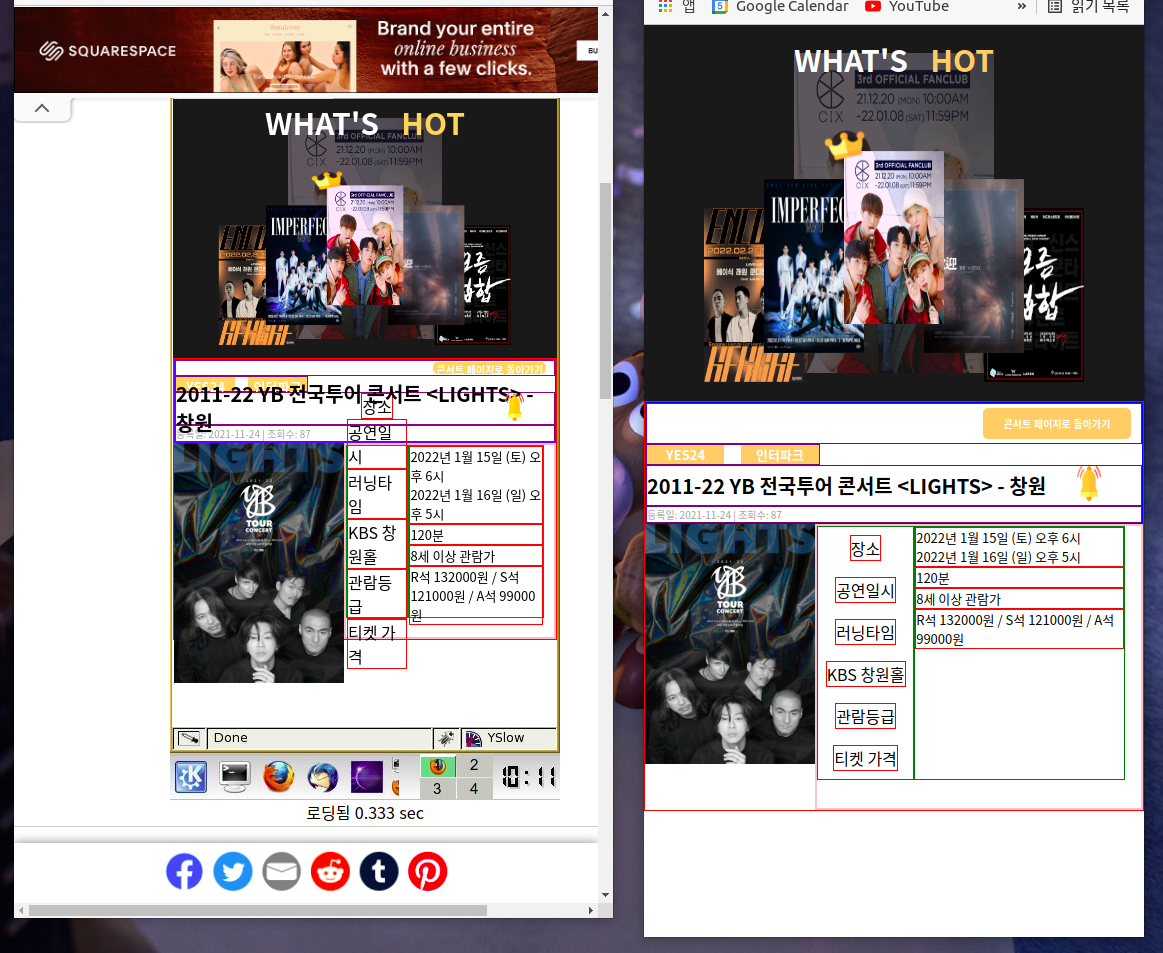The height and width of the screenshot is (953, 1163).
Task: Click the "120분" value in the right window
Action: pyautogui.click(x=932, y=578)
